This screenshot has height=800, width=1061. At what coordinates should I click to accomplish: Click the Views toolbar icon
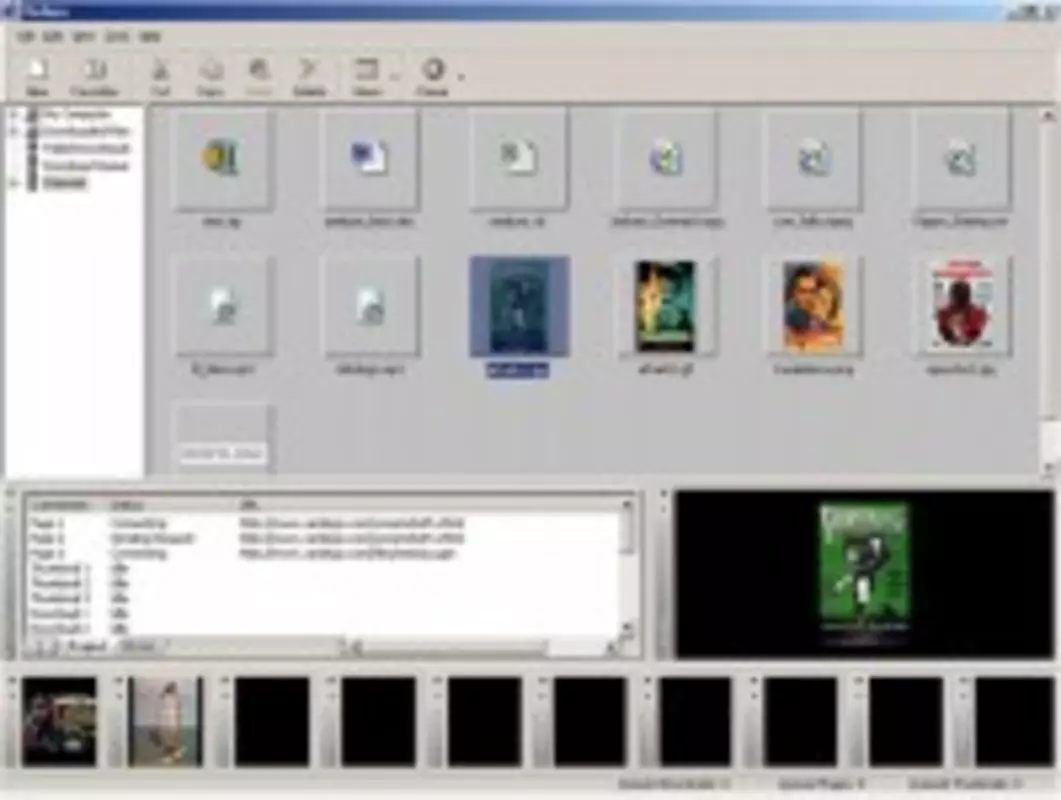click(x=367, y=76)
